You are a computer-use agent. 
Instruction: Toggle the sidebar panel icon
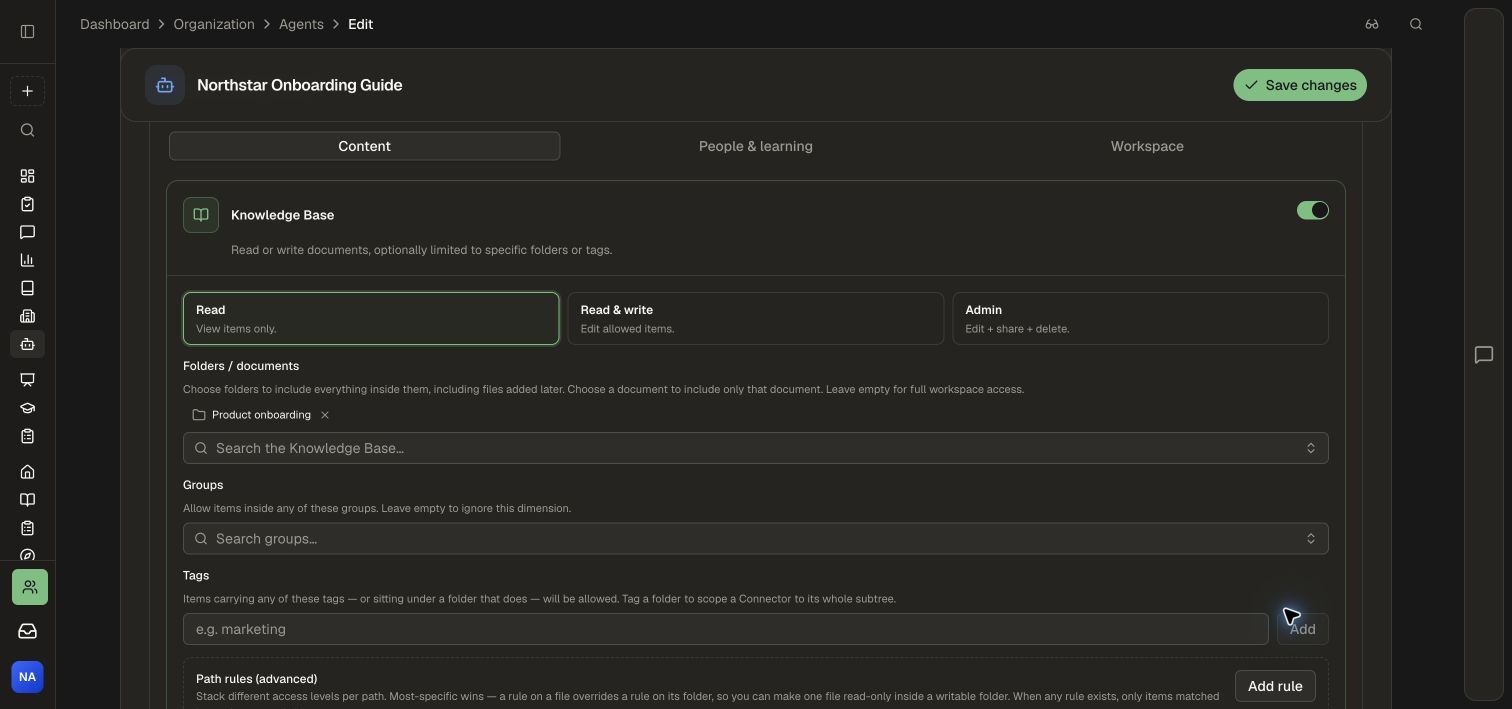[28, 31]
